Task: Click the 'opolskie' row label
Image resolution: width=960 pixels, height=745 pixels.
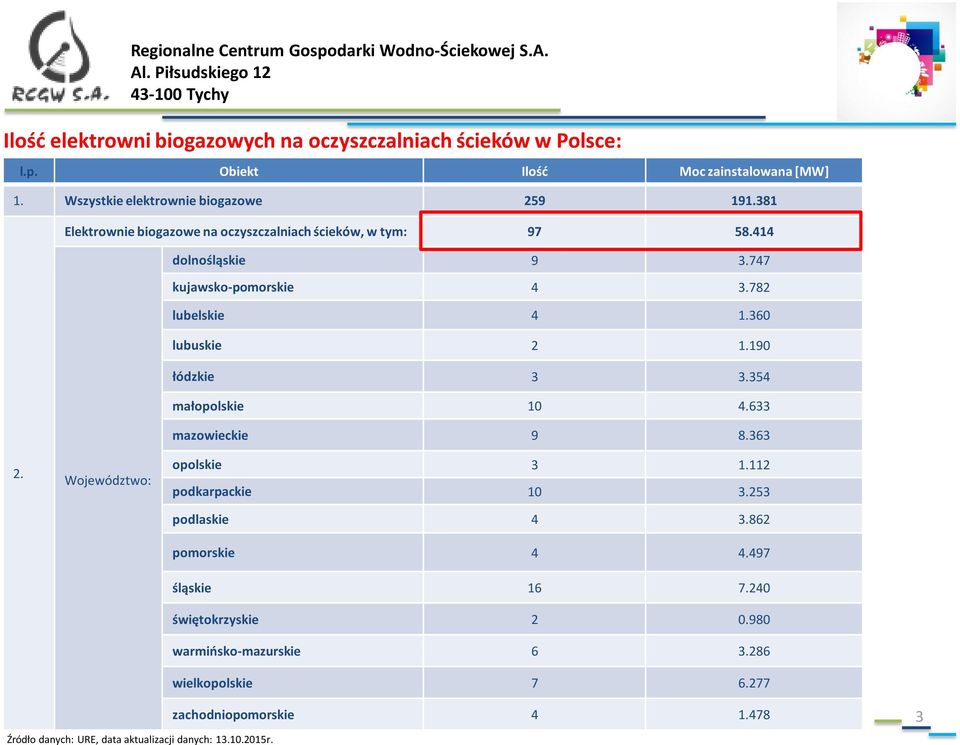Action: point(197,465)
